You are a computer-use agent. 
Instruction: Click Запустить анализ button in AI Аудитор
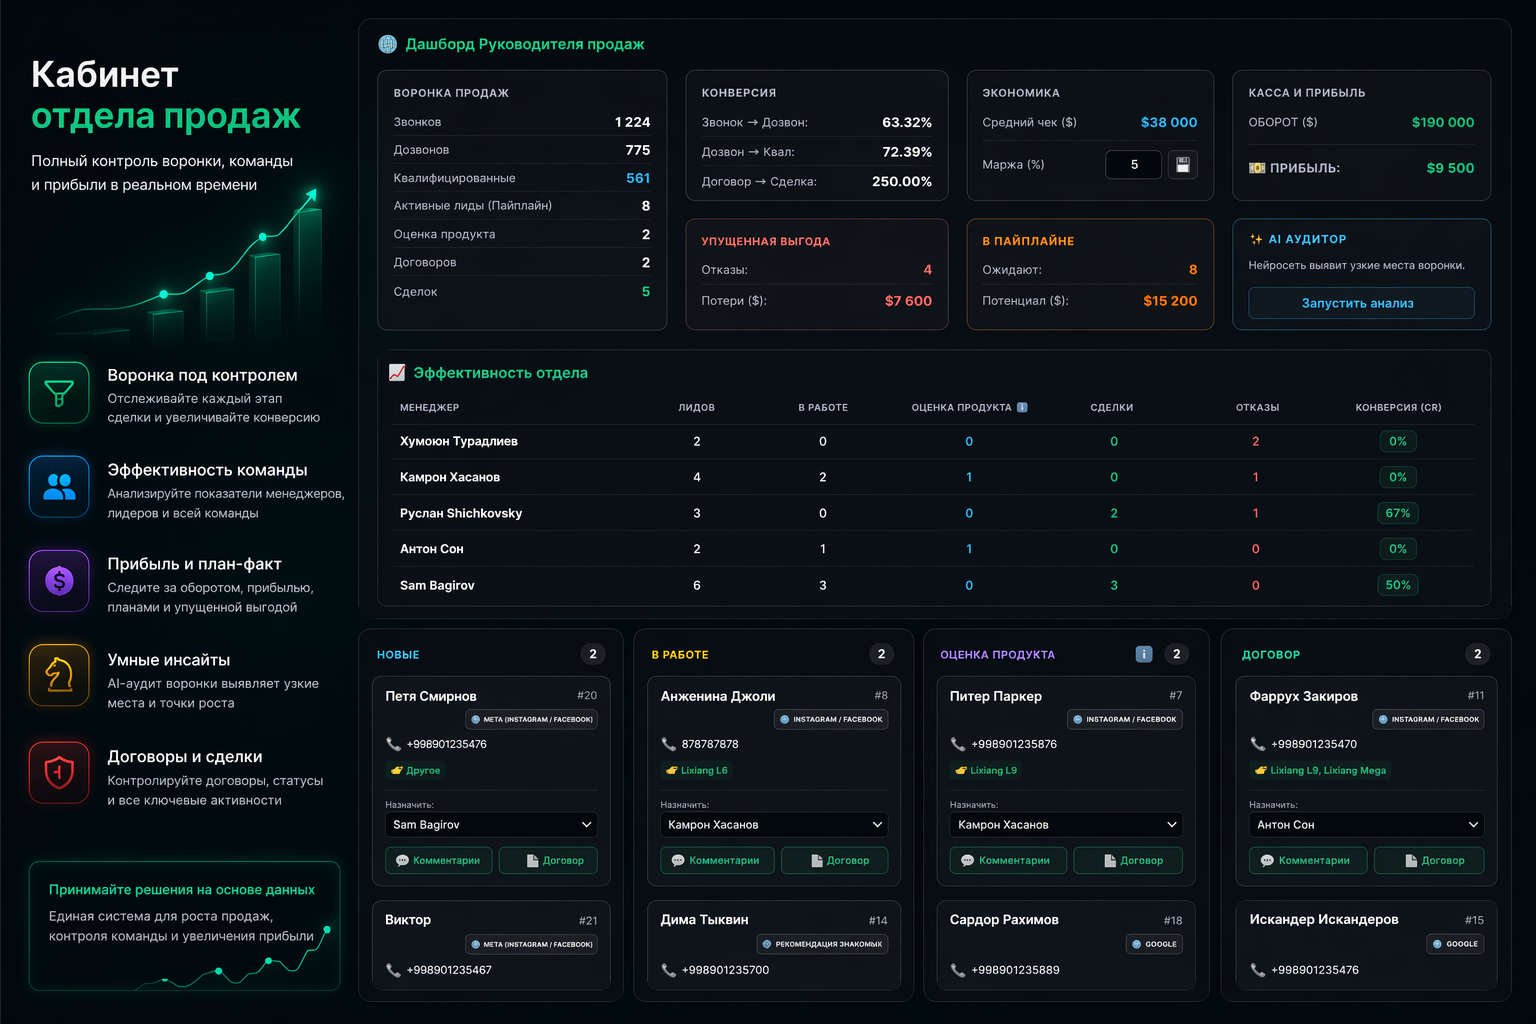(x=1361, y=303)
